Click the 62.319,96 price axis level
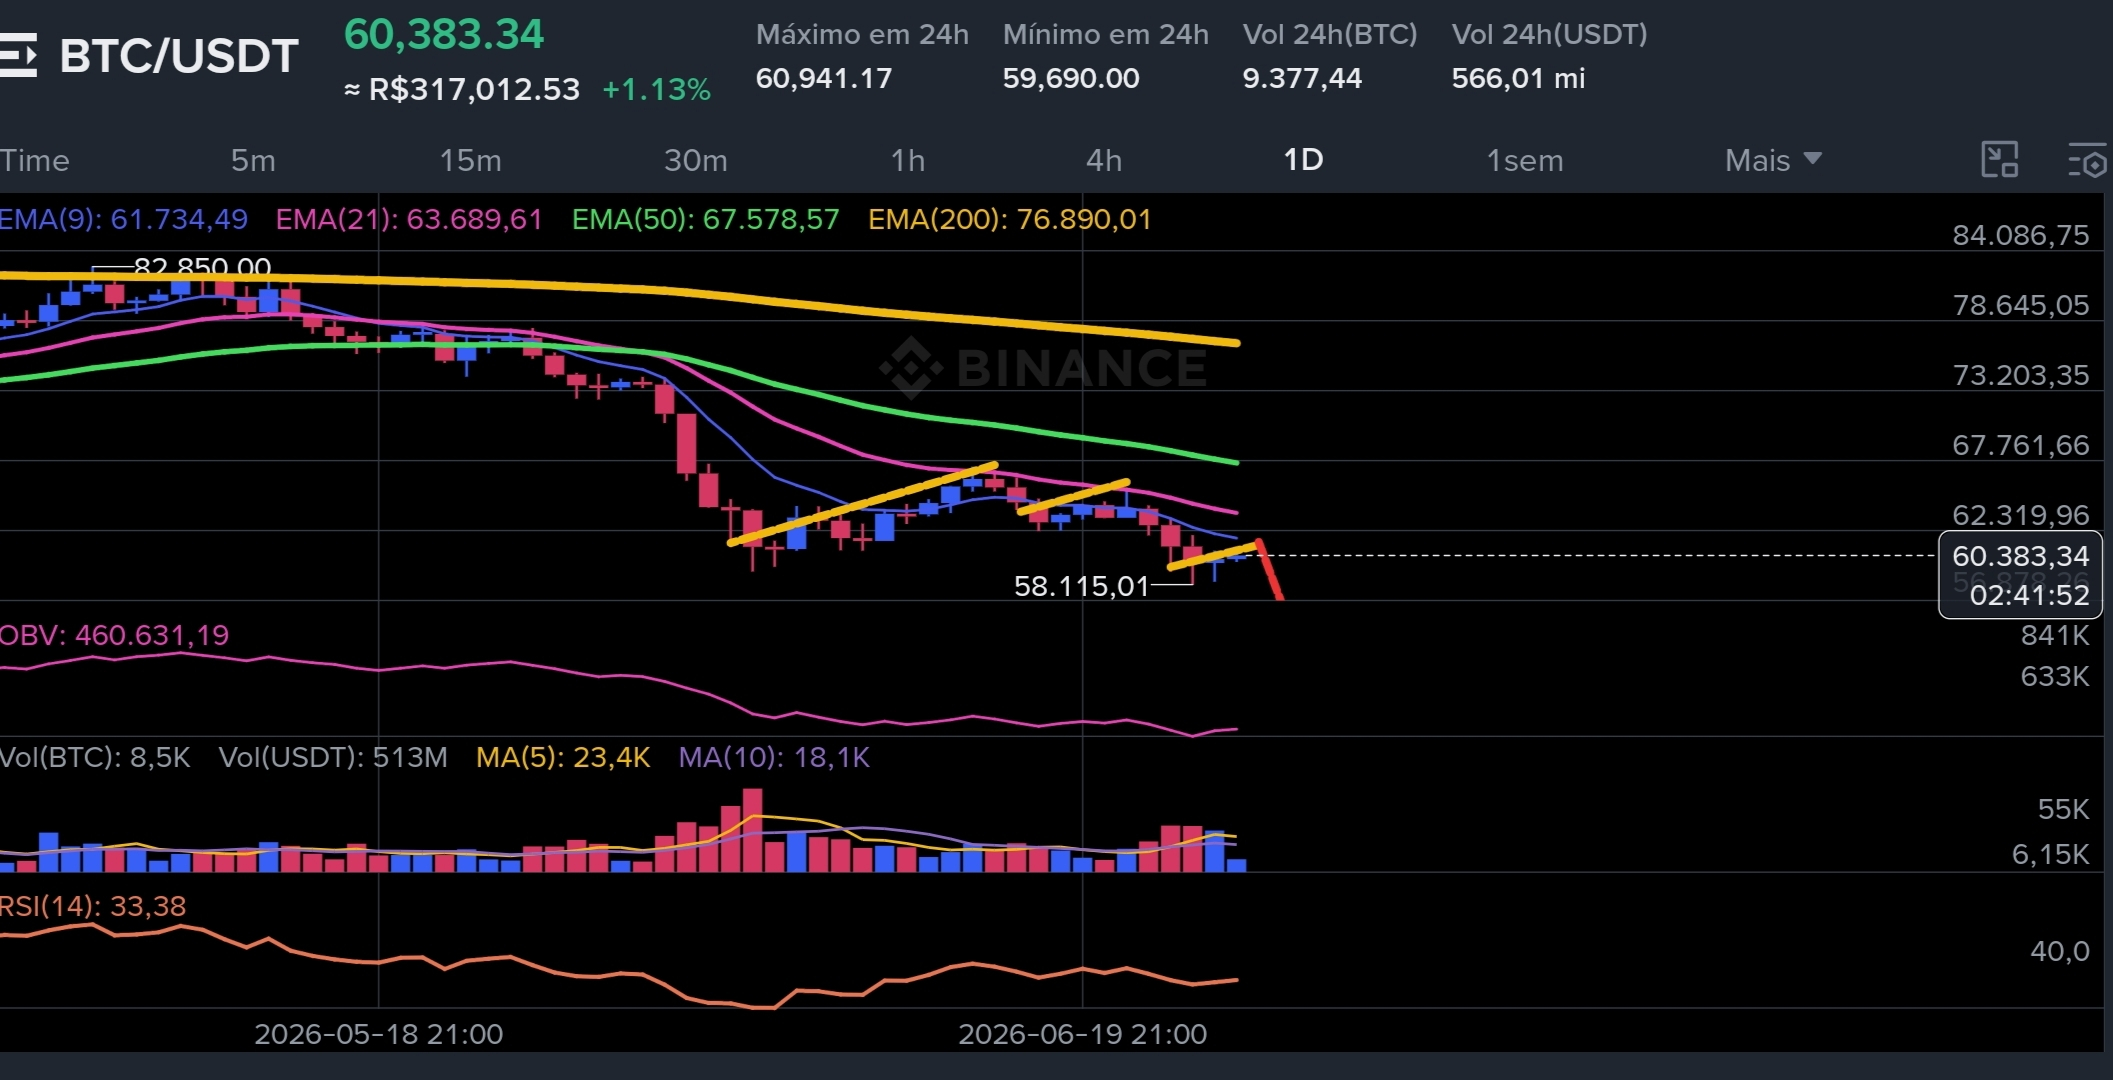The image size is (2113, 1080). pyautogui.click(x=2020, y=515)
